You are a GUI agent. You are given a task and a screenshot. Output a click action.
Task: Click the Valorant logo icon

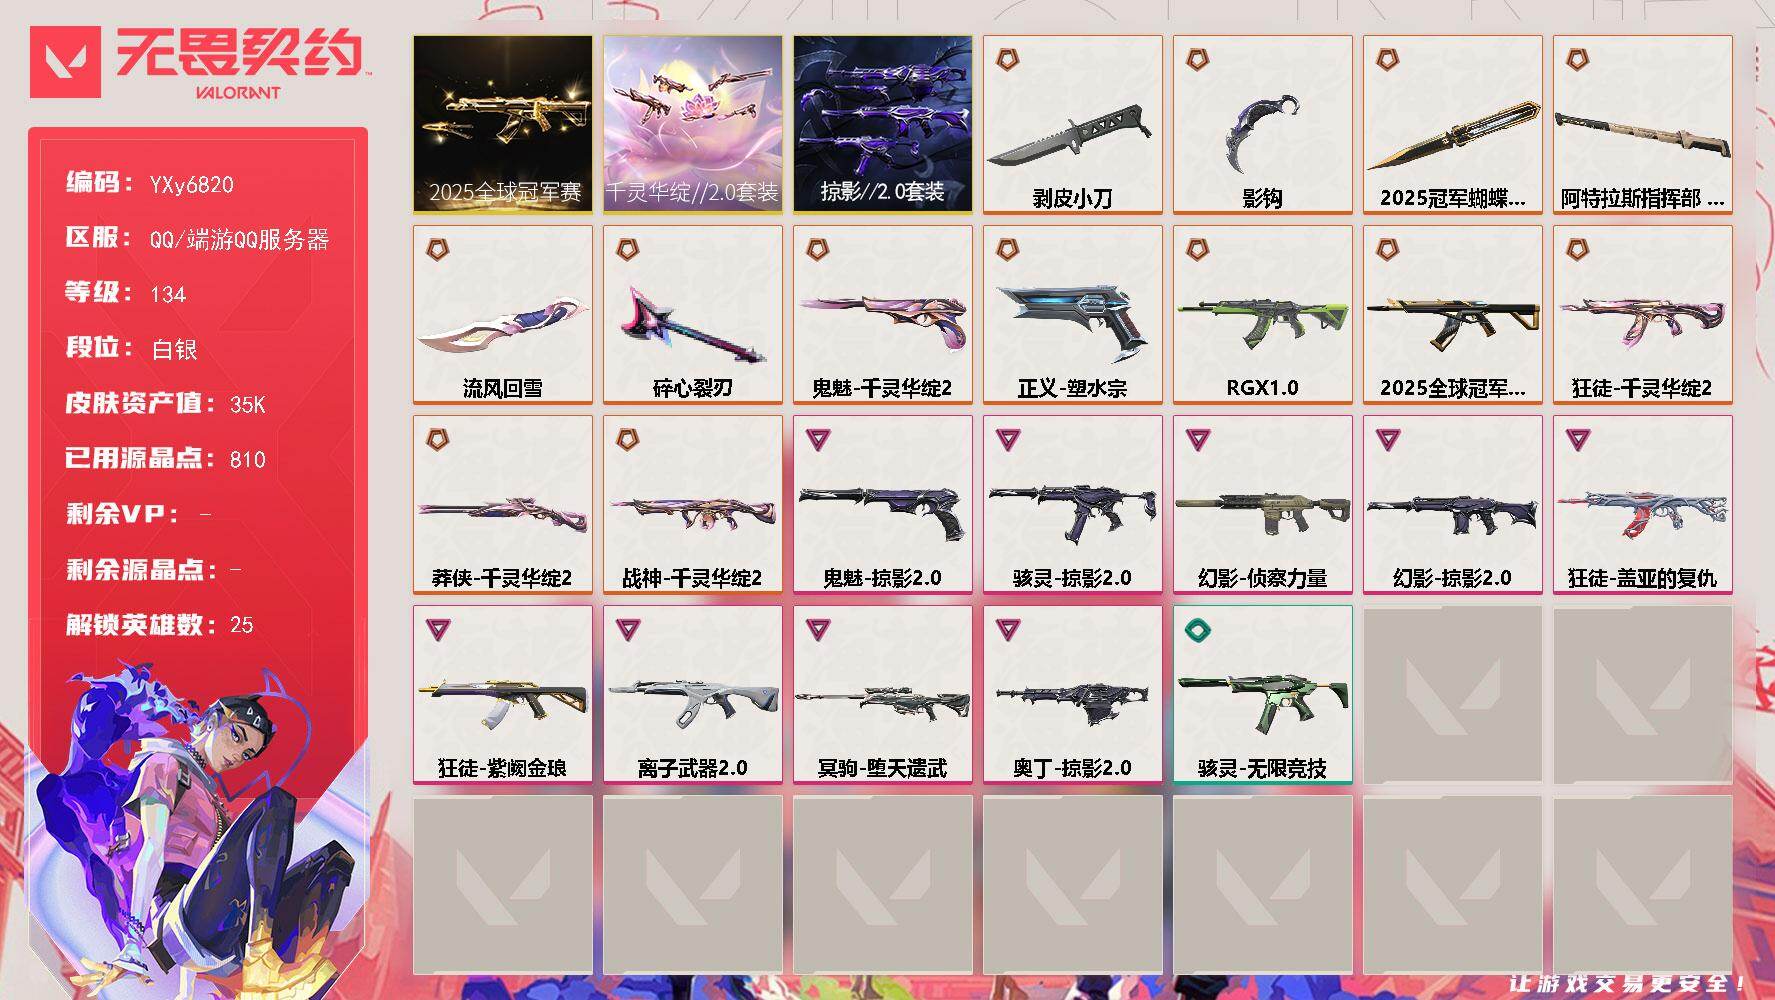pyautogui.click(x=65, y=62)
